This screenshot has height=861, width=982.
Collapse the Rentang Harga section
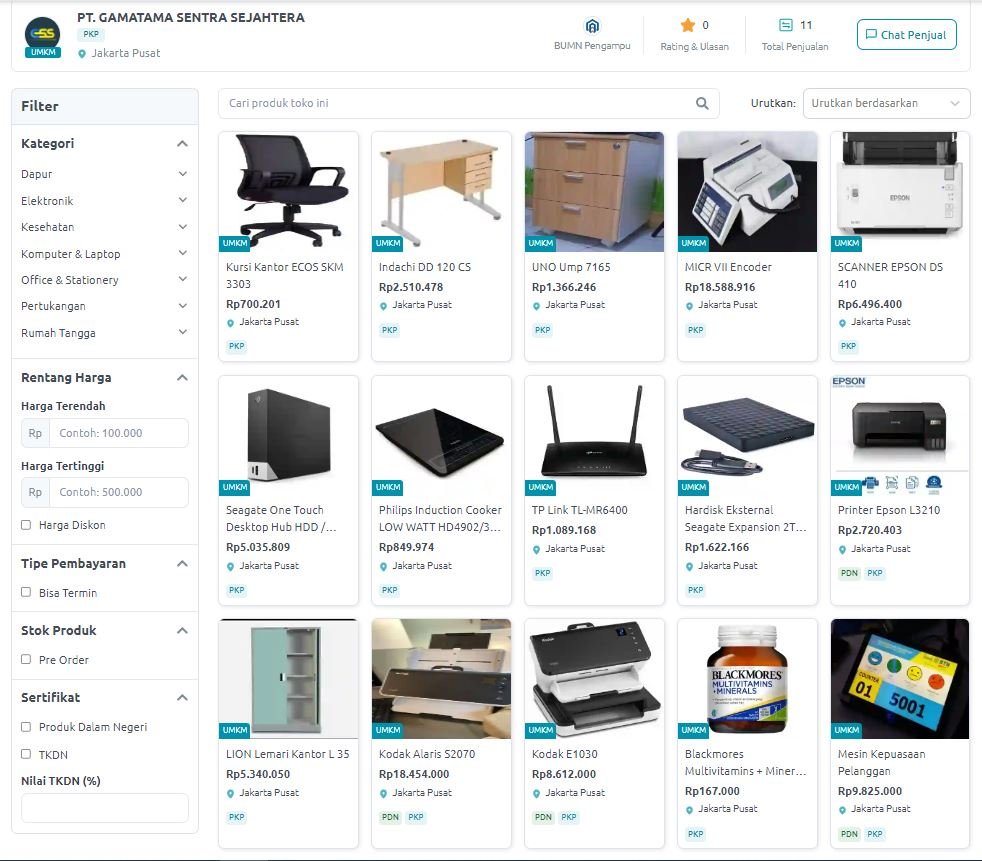(x=182, y=378)
